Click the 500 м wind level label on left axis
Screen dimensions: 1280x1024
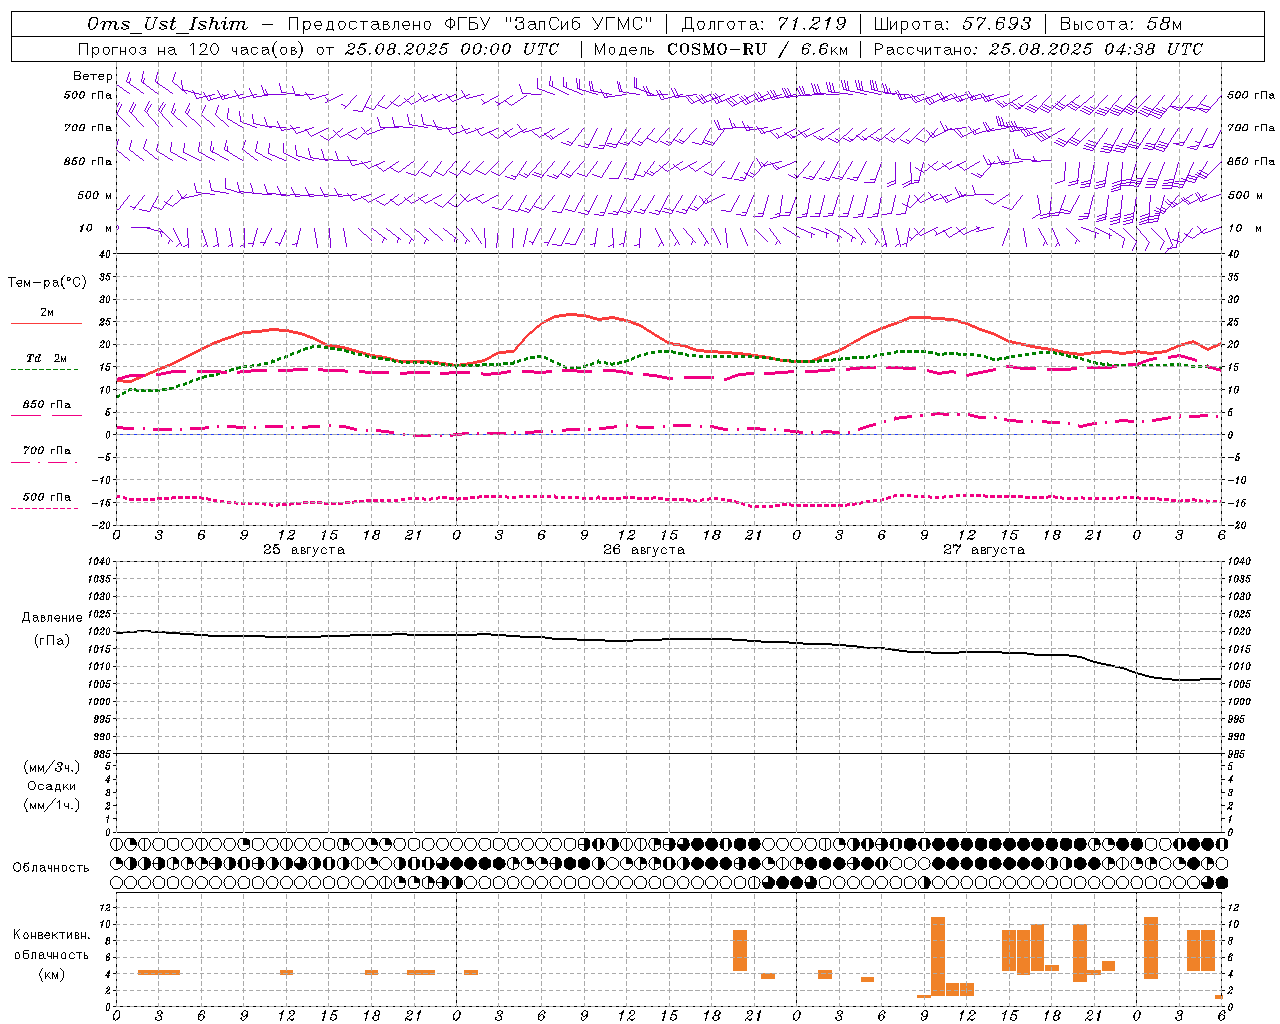pos(95,195)
